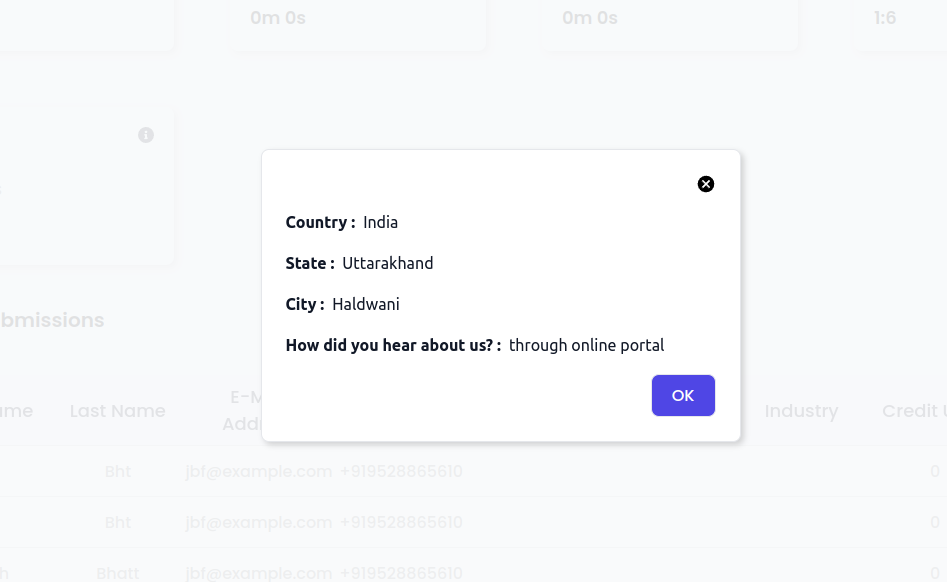
Task: Close the details popup with the X icon
Action: (x=706, y=184)
